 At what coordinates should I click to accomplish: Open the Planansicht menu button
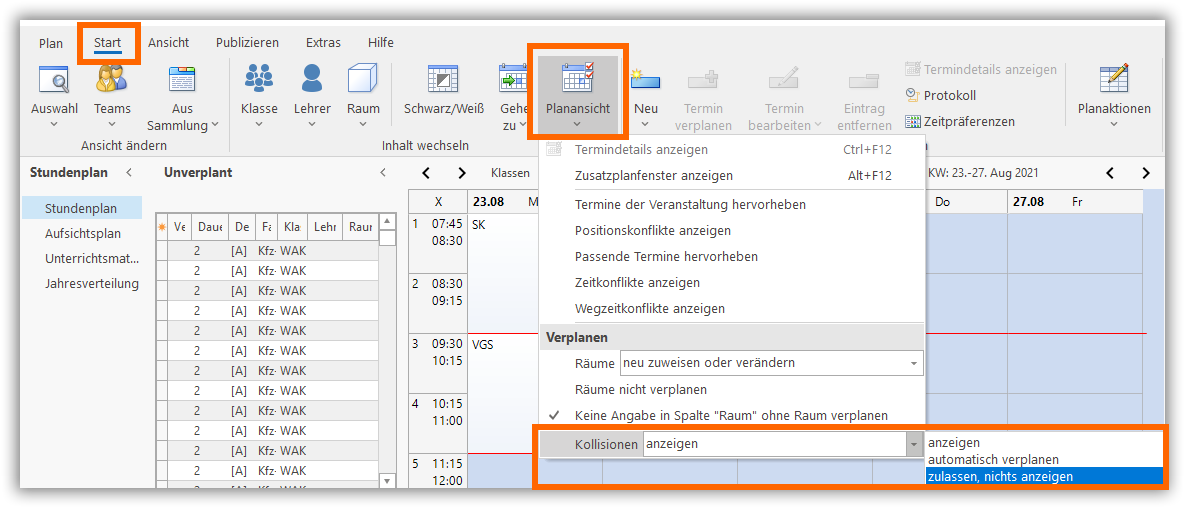[x=578, y=96]
